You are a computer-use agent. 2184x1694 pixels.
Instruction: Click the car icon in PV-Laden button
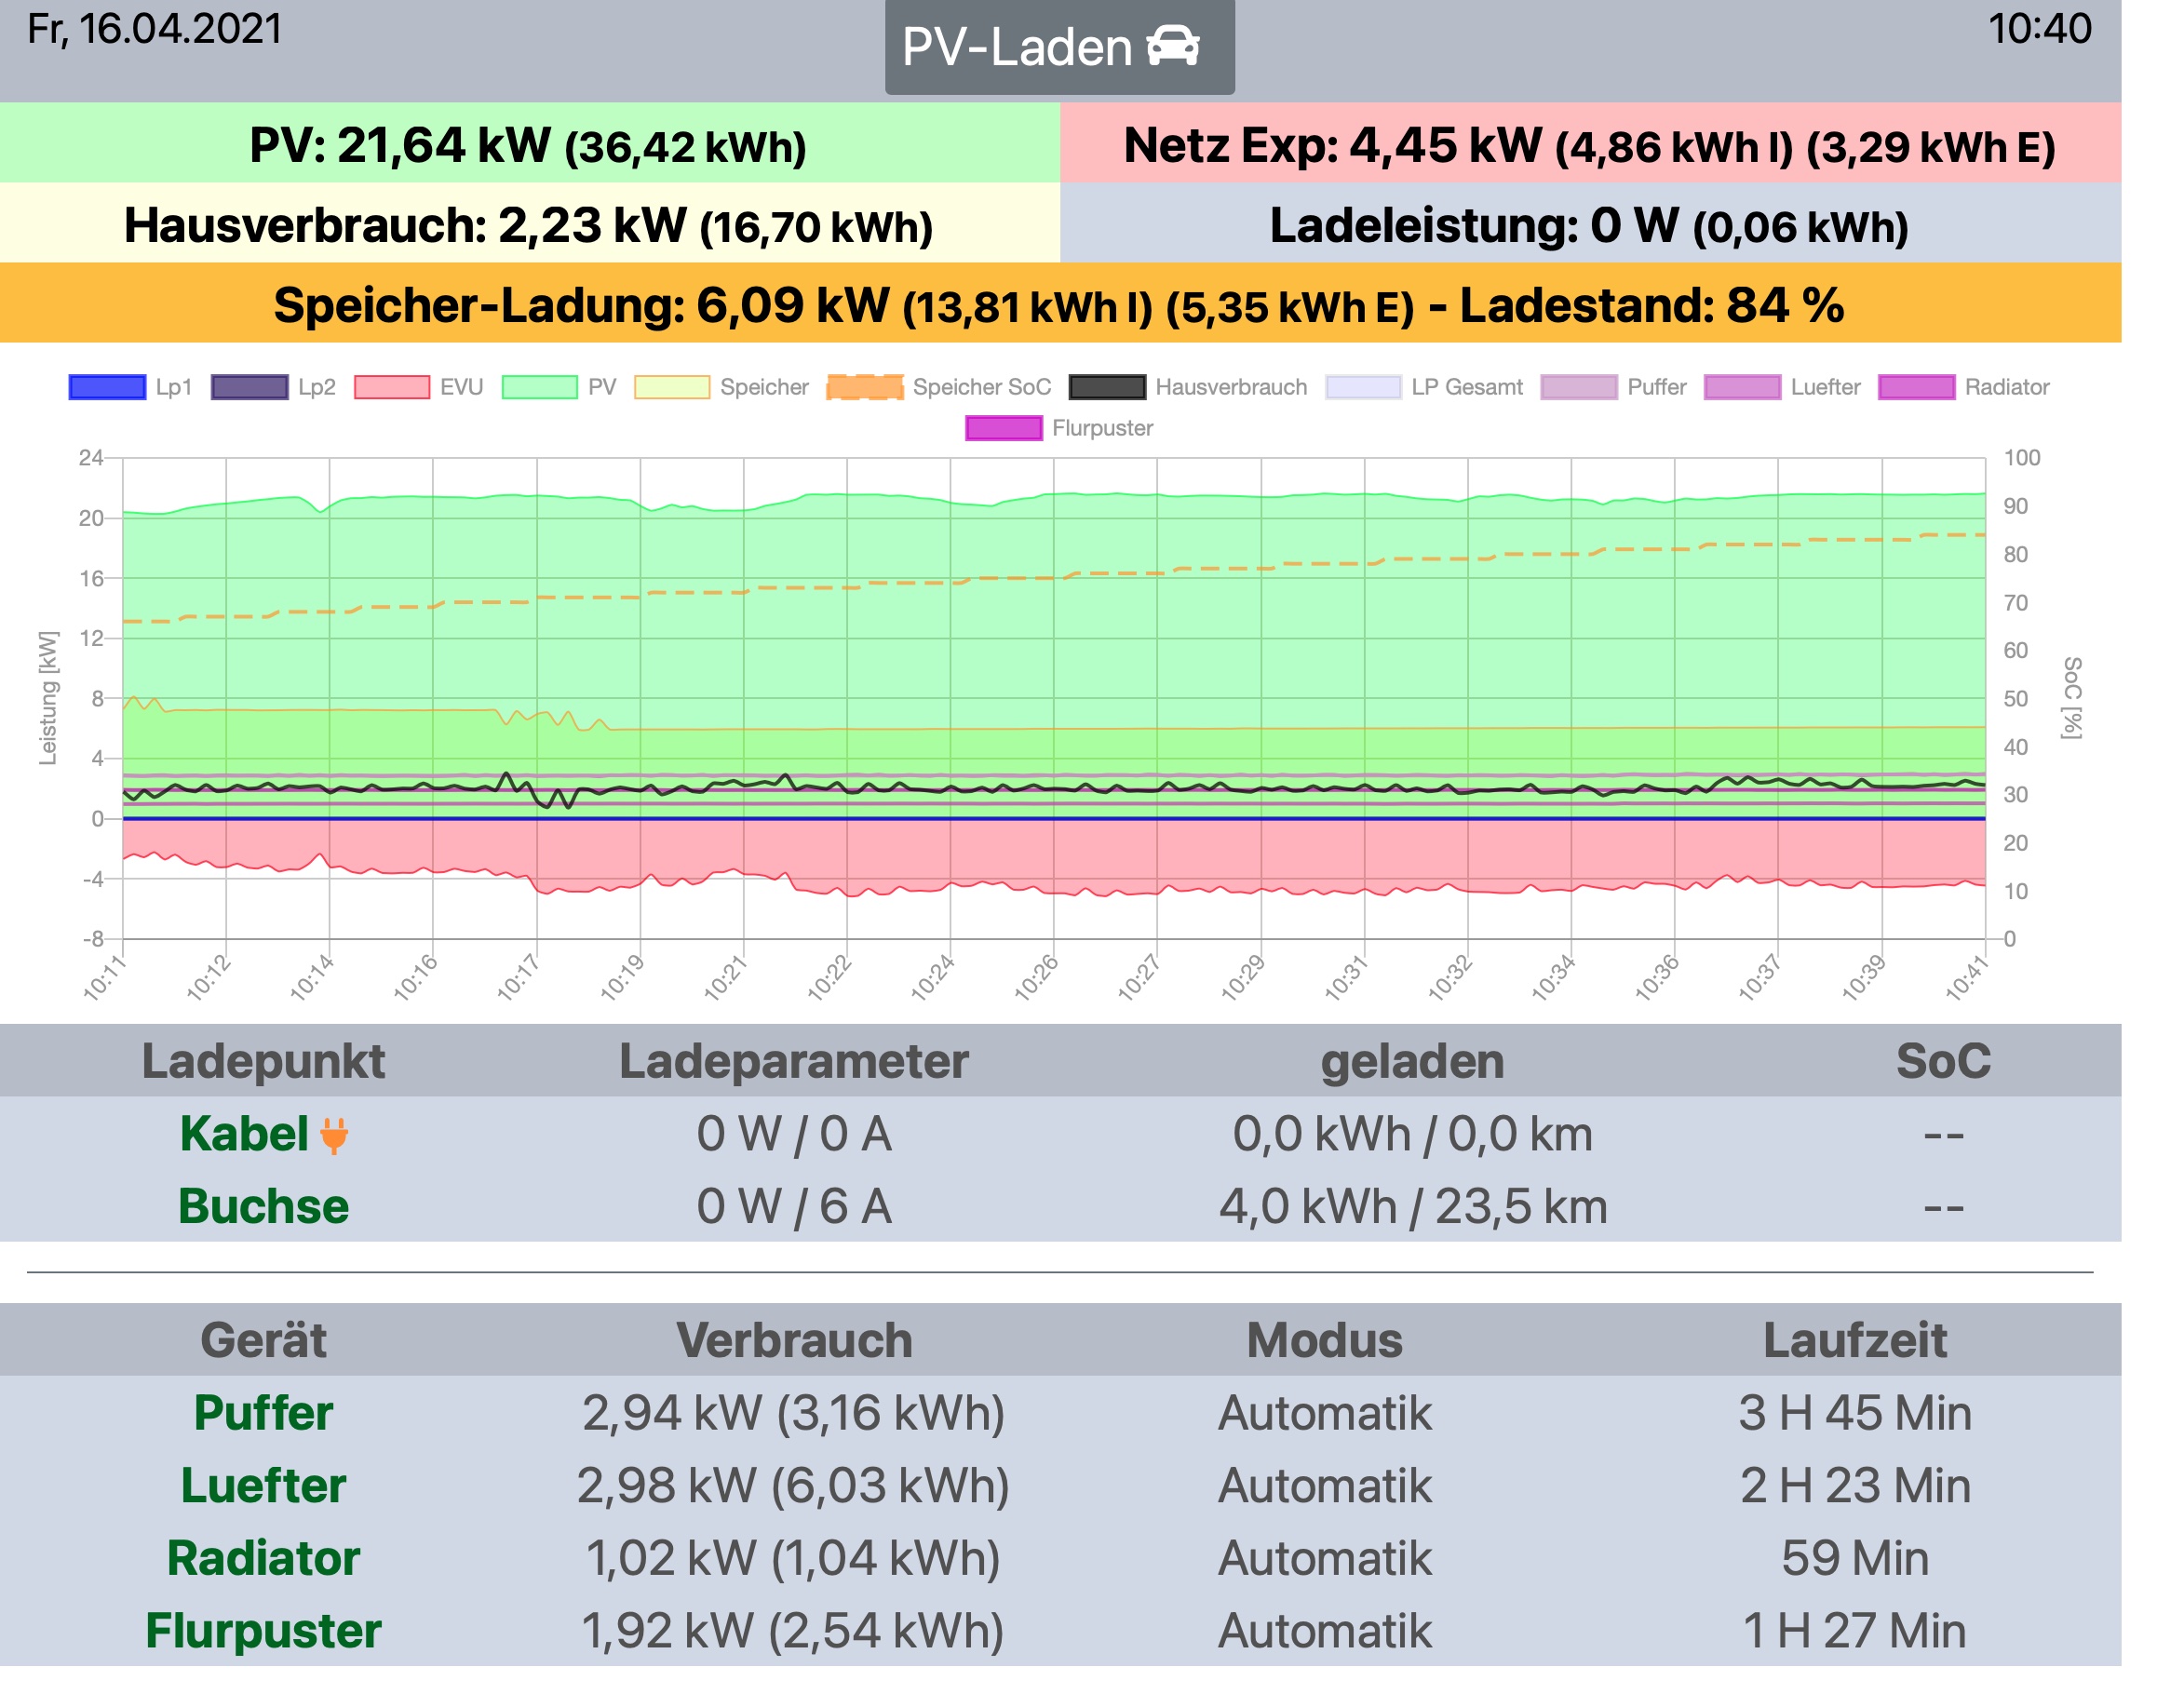1172,46
